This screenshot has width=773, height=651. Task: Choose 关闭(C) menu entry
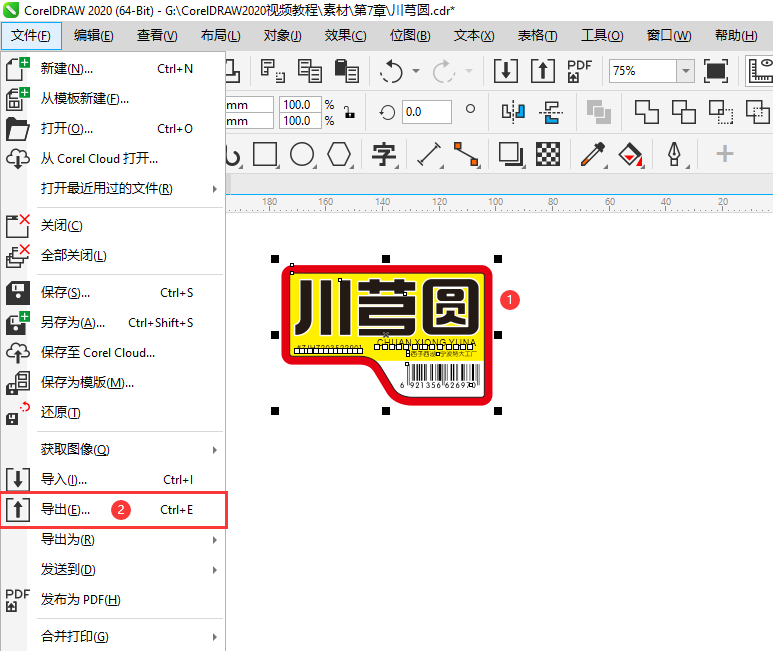113,226
